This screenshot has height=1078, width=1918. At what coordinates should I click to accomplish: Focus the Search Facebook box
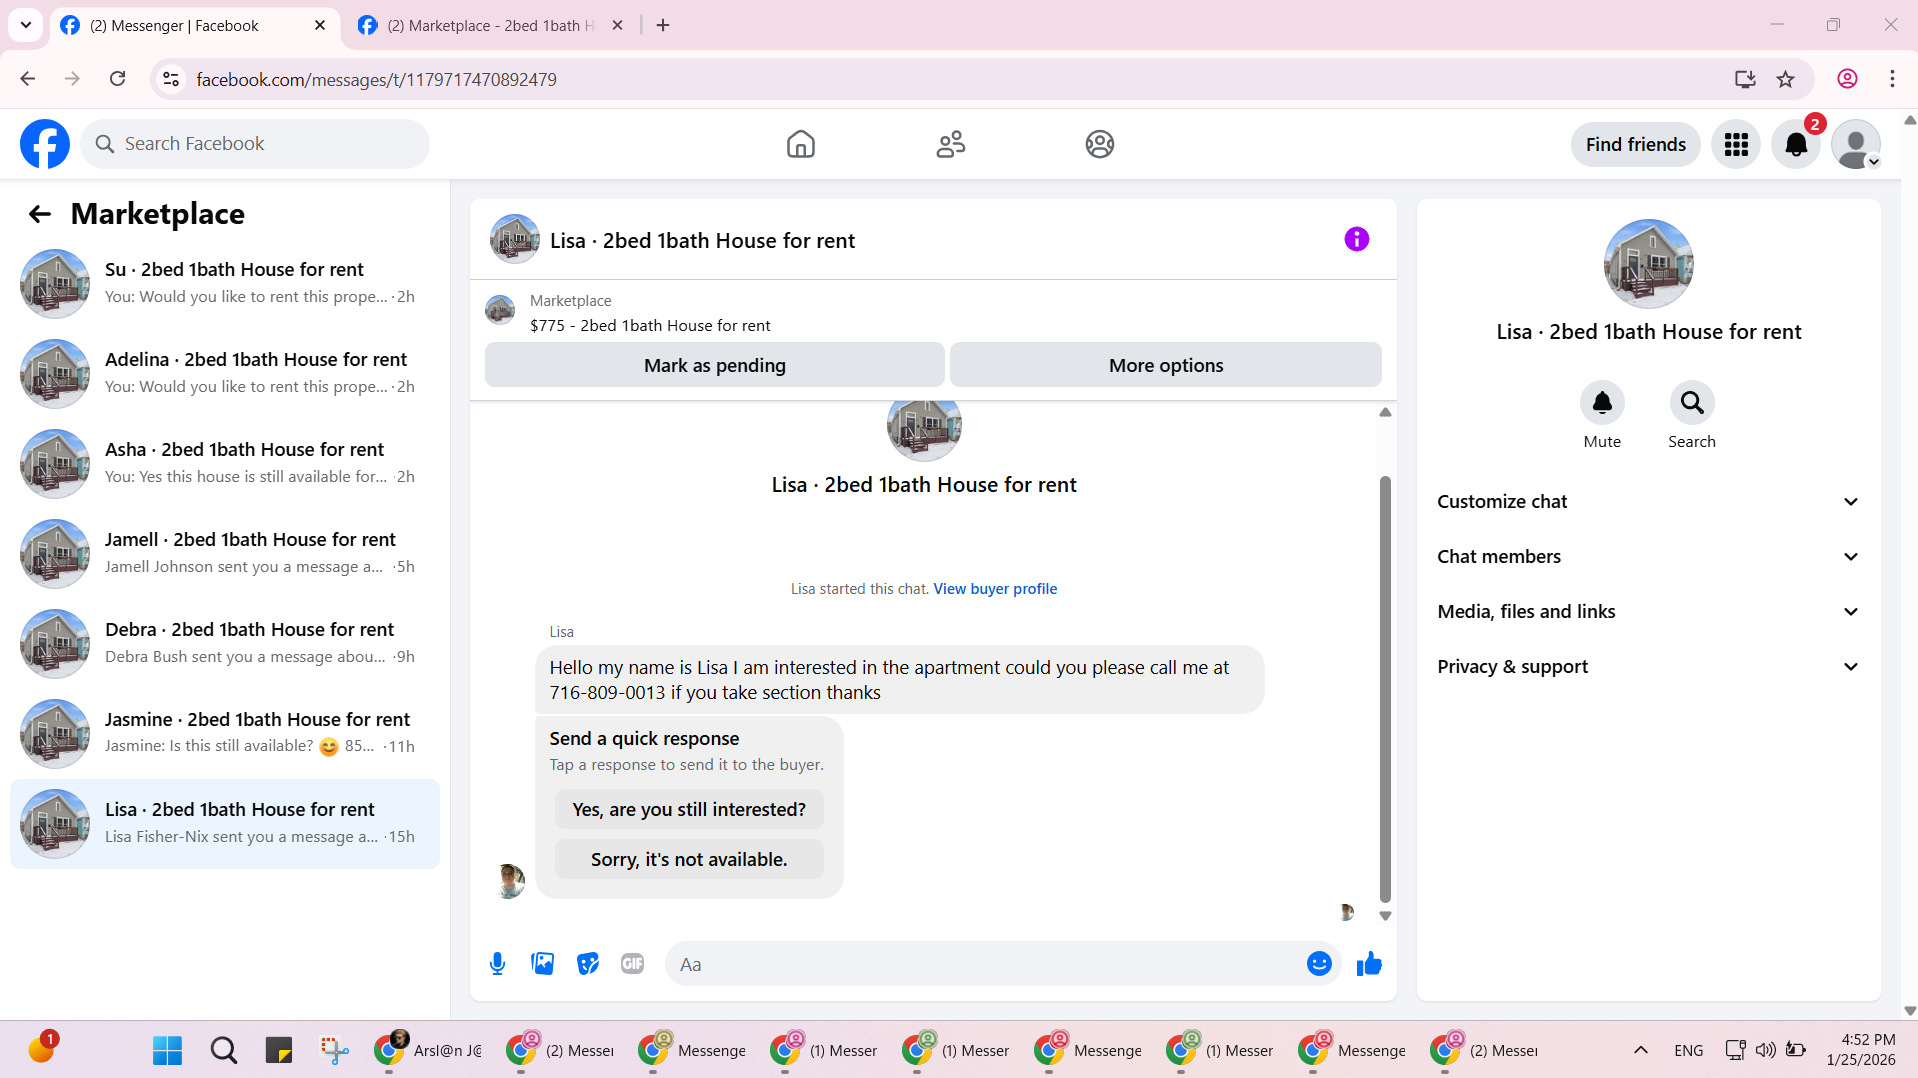[x=255, y=144]
